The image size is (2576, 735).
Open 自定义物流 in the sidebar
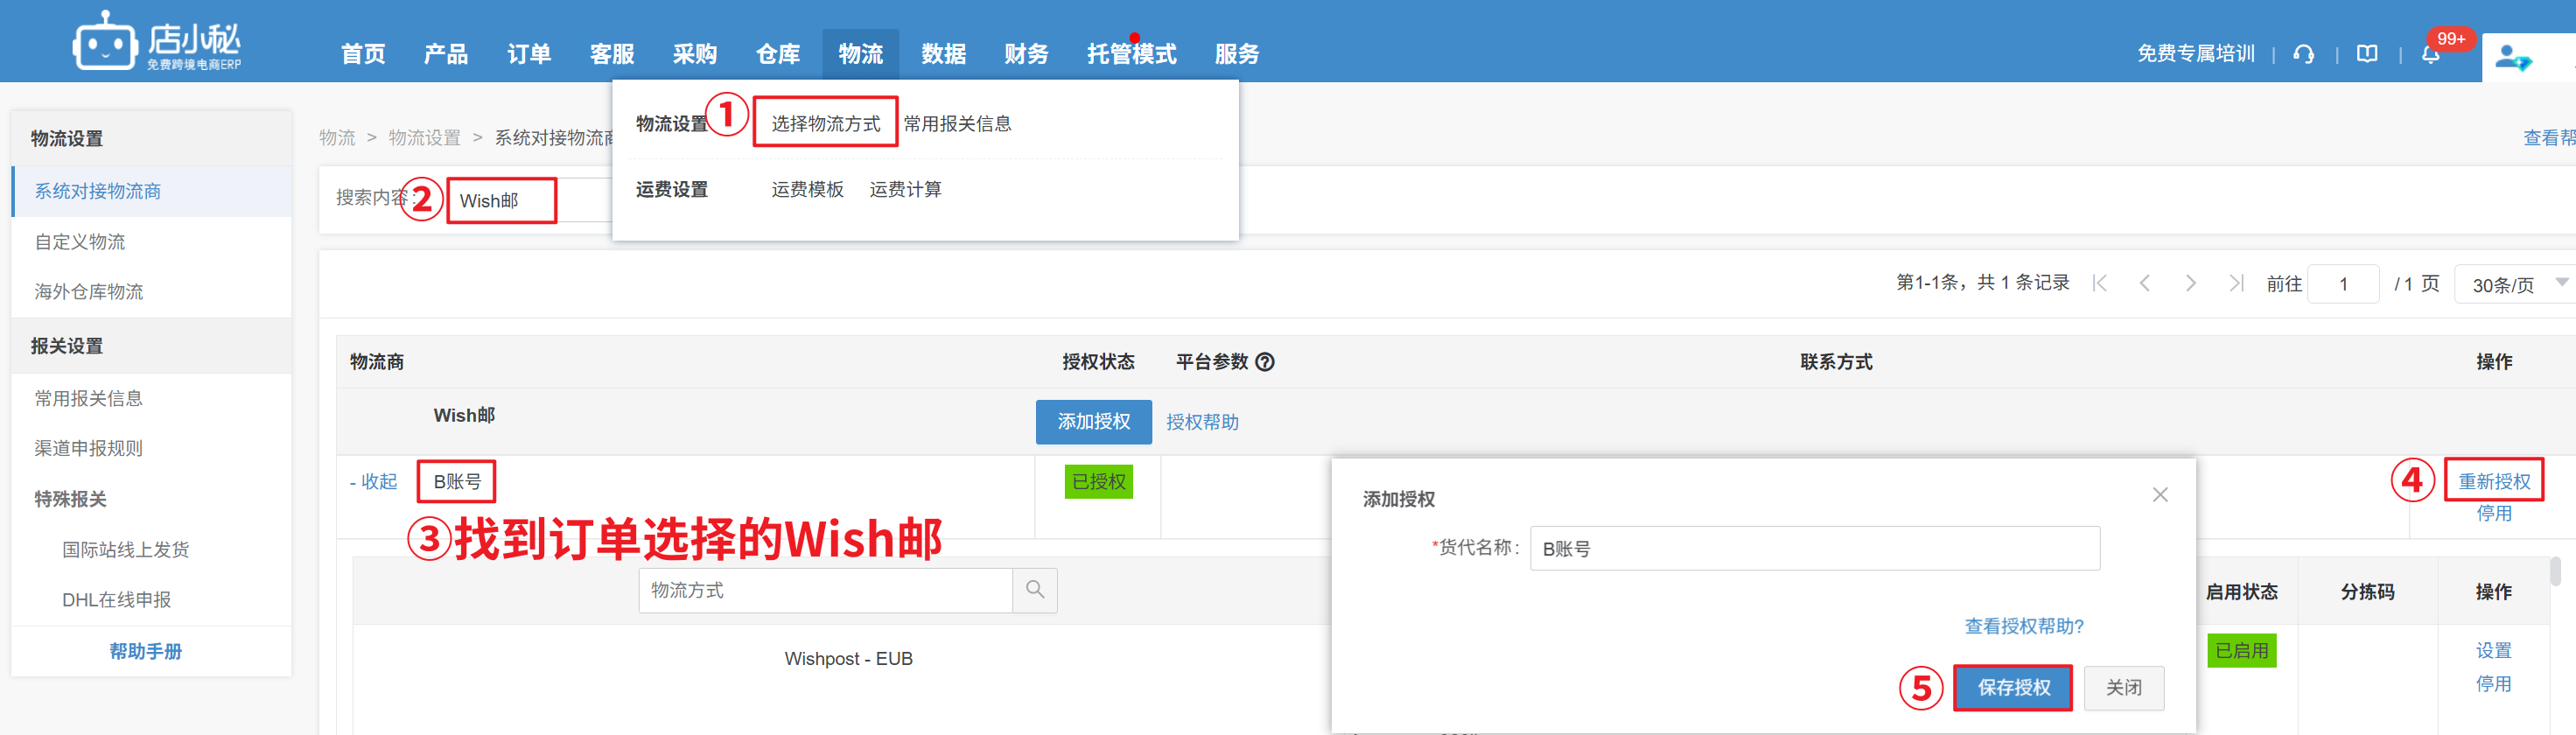pos(80,242)
